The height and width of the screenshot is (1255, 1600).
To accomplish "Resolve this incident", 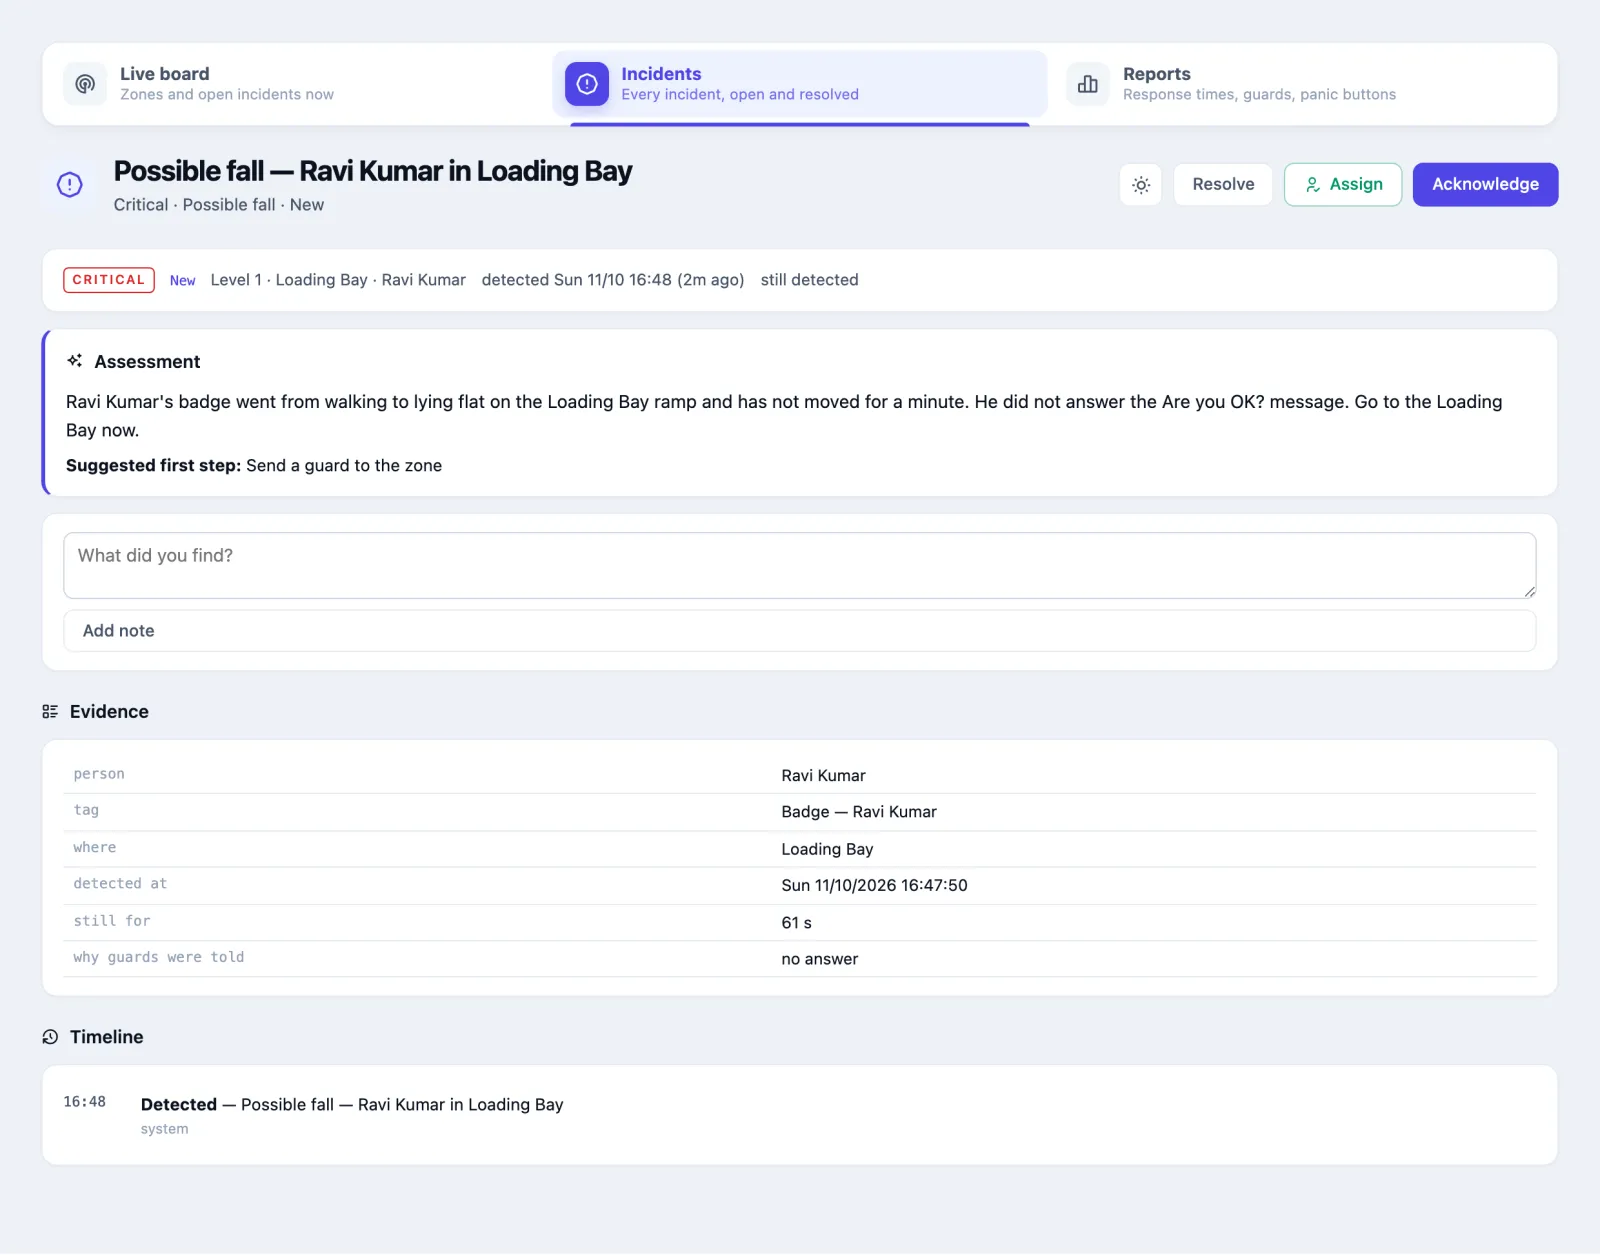I will pyautogui.click(x=1223, y=185).
